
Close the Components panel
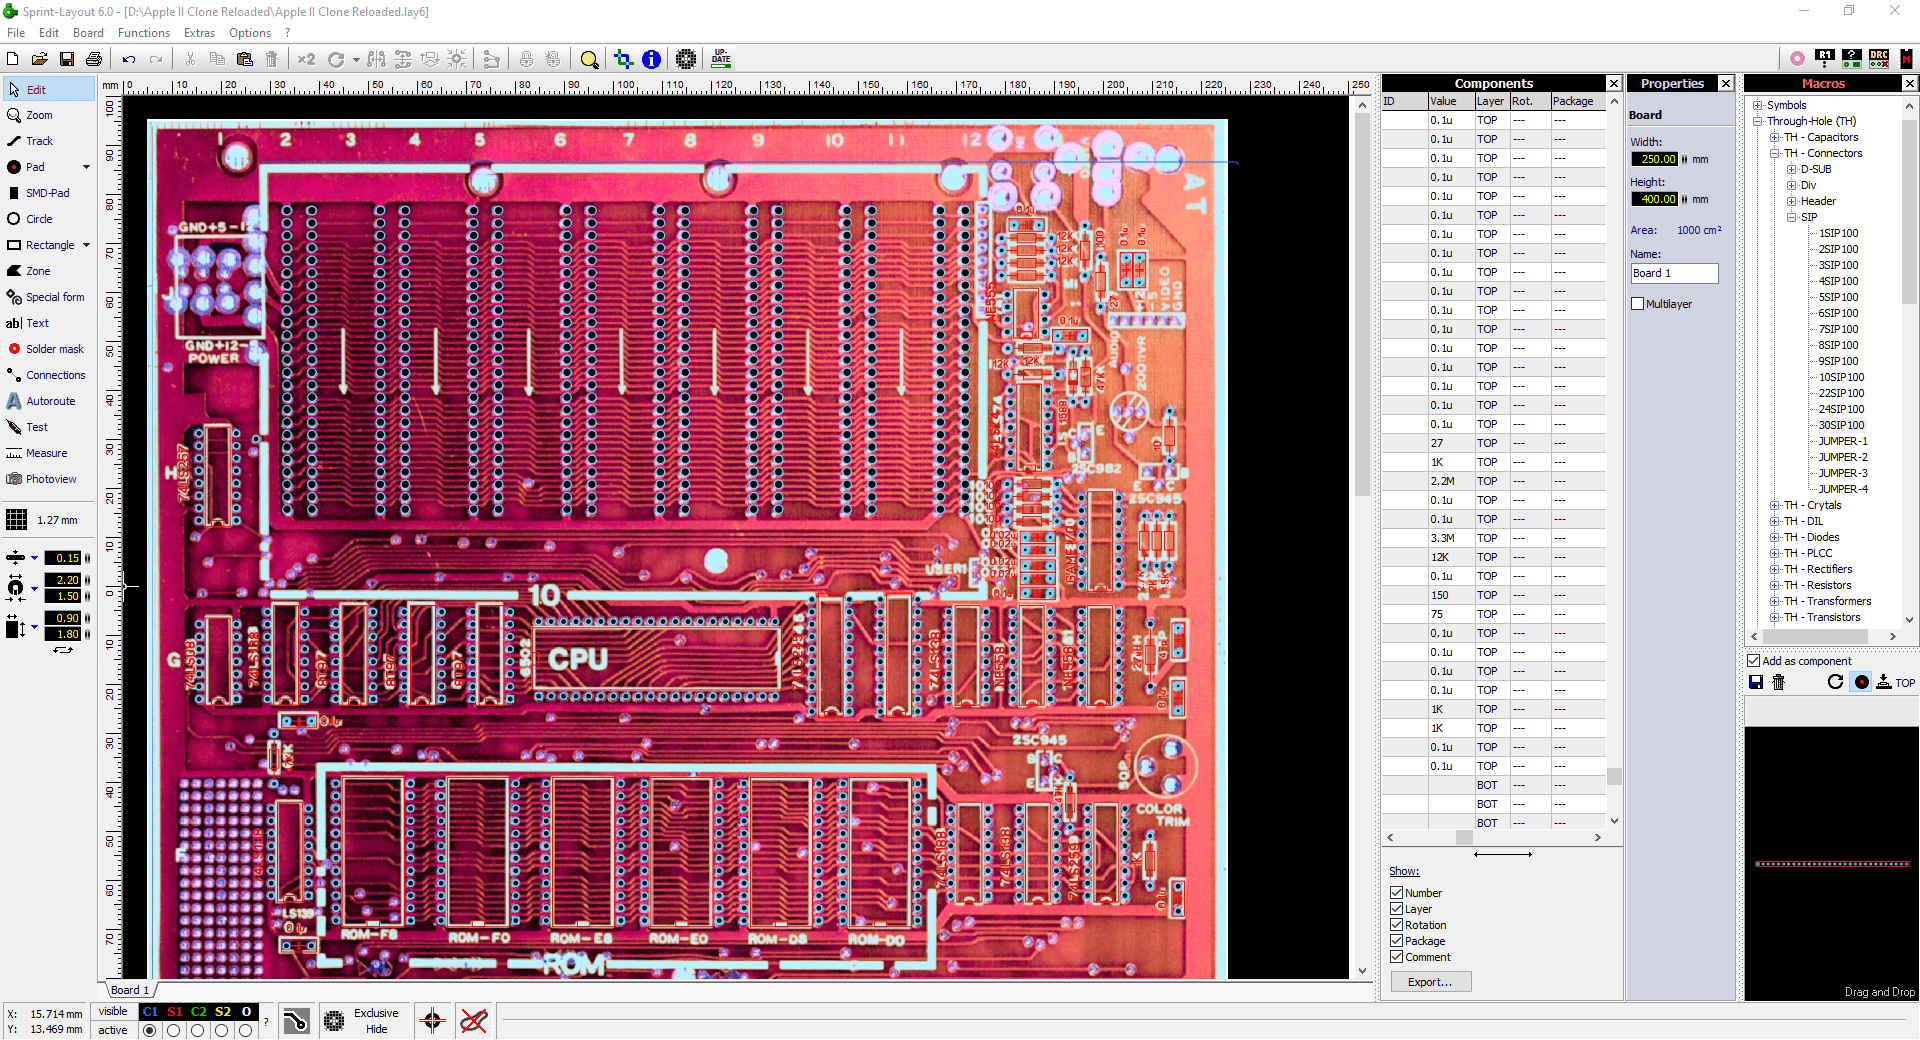tap(1613, 83)
